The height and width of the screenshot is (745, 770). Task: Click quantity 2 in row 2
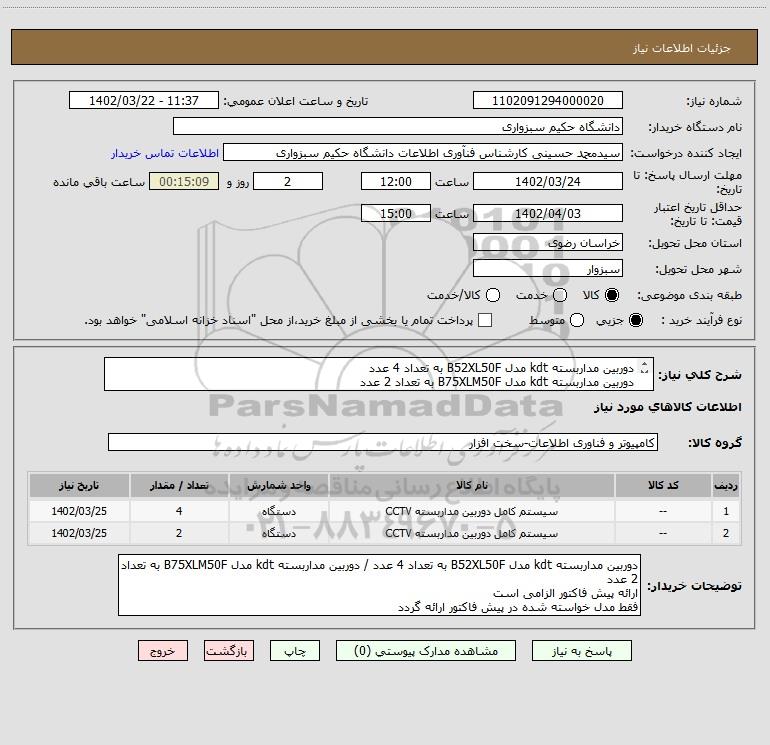point(179,533)
